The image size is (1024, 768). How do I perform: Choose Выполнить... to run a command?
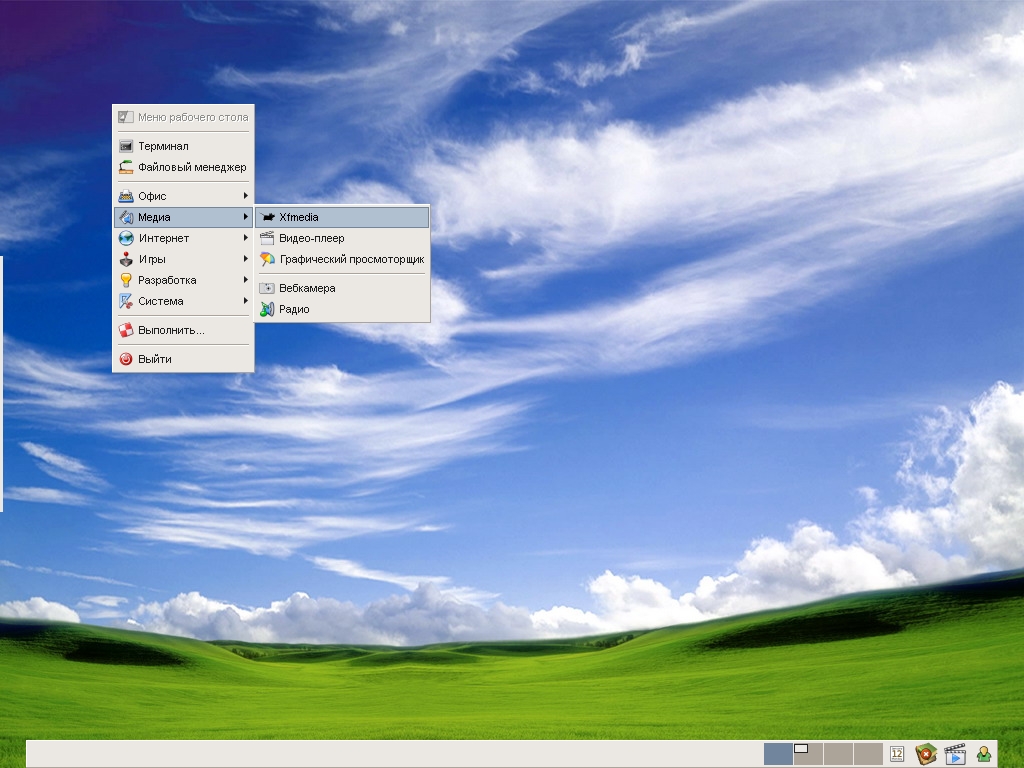point(183,330)
